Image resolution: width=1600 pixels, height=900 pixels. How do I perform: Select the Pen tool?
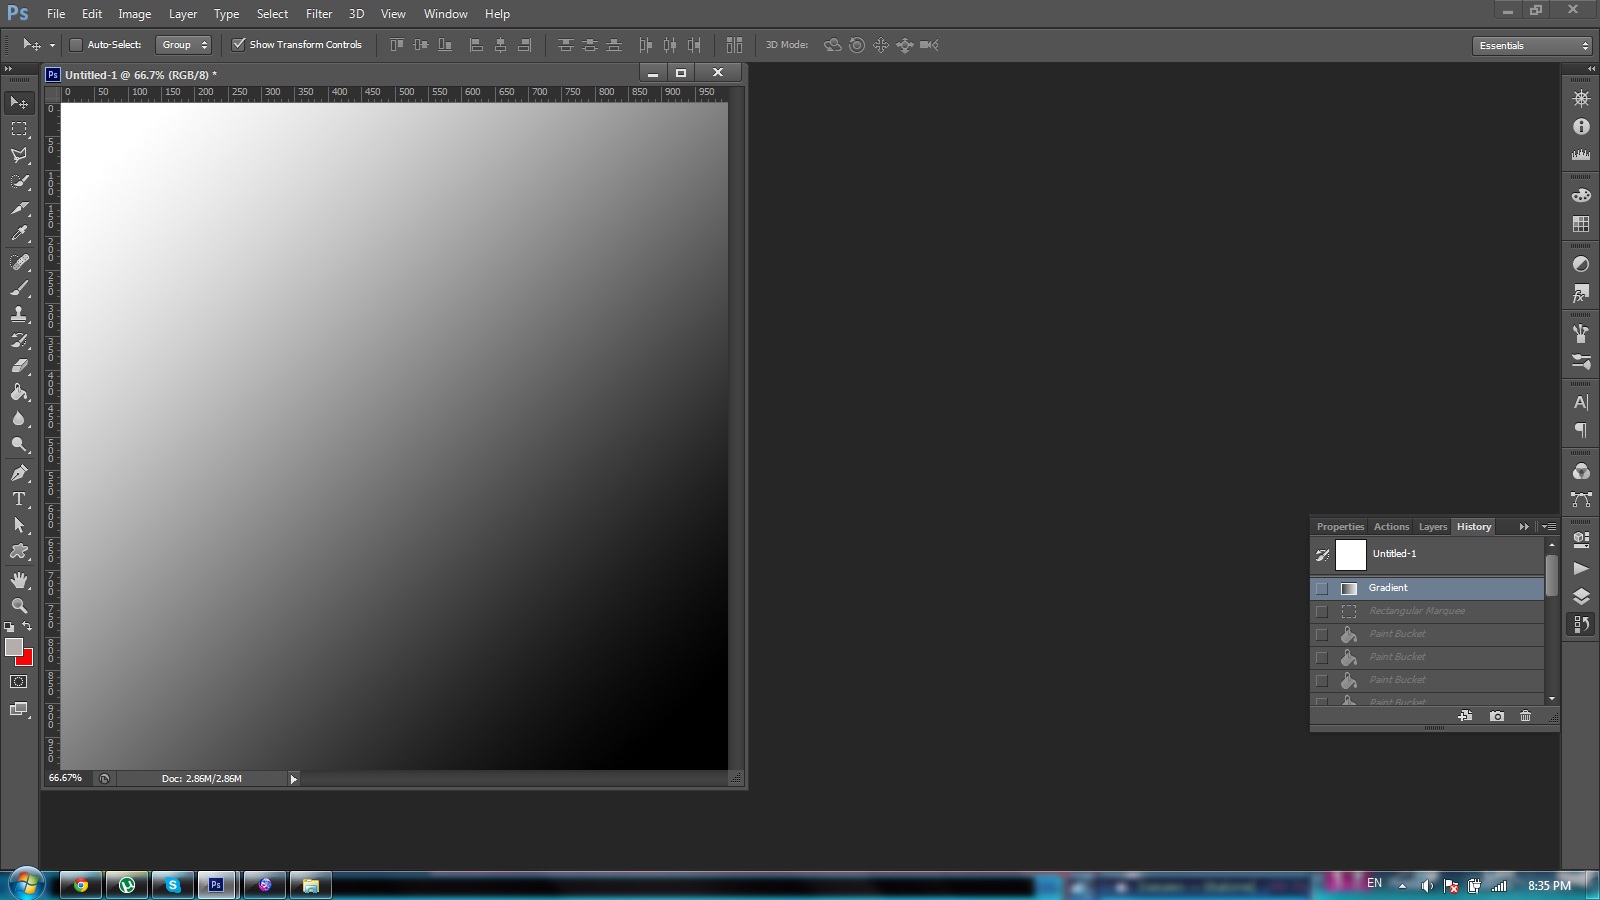point(19,473)
